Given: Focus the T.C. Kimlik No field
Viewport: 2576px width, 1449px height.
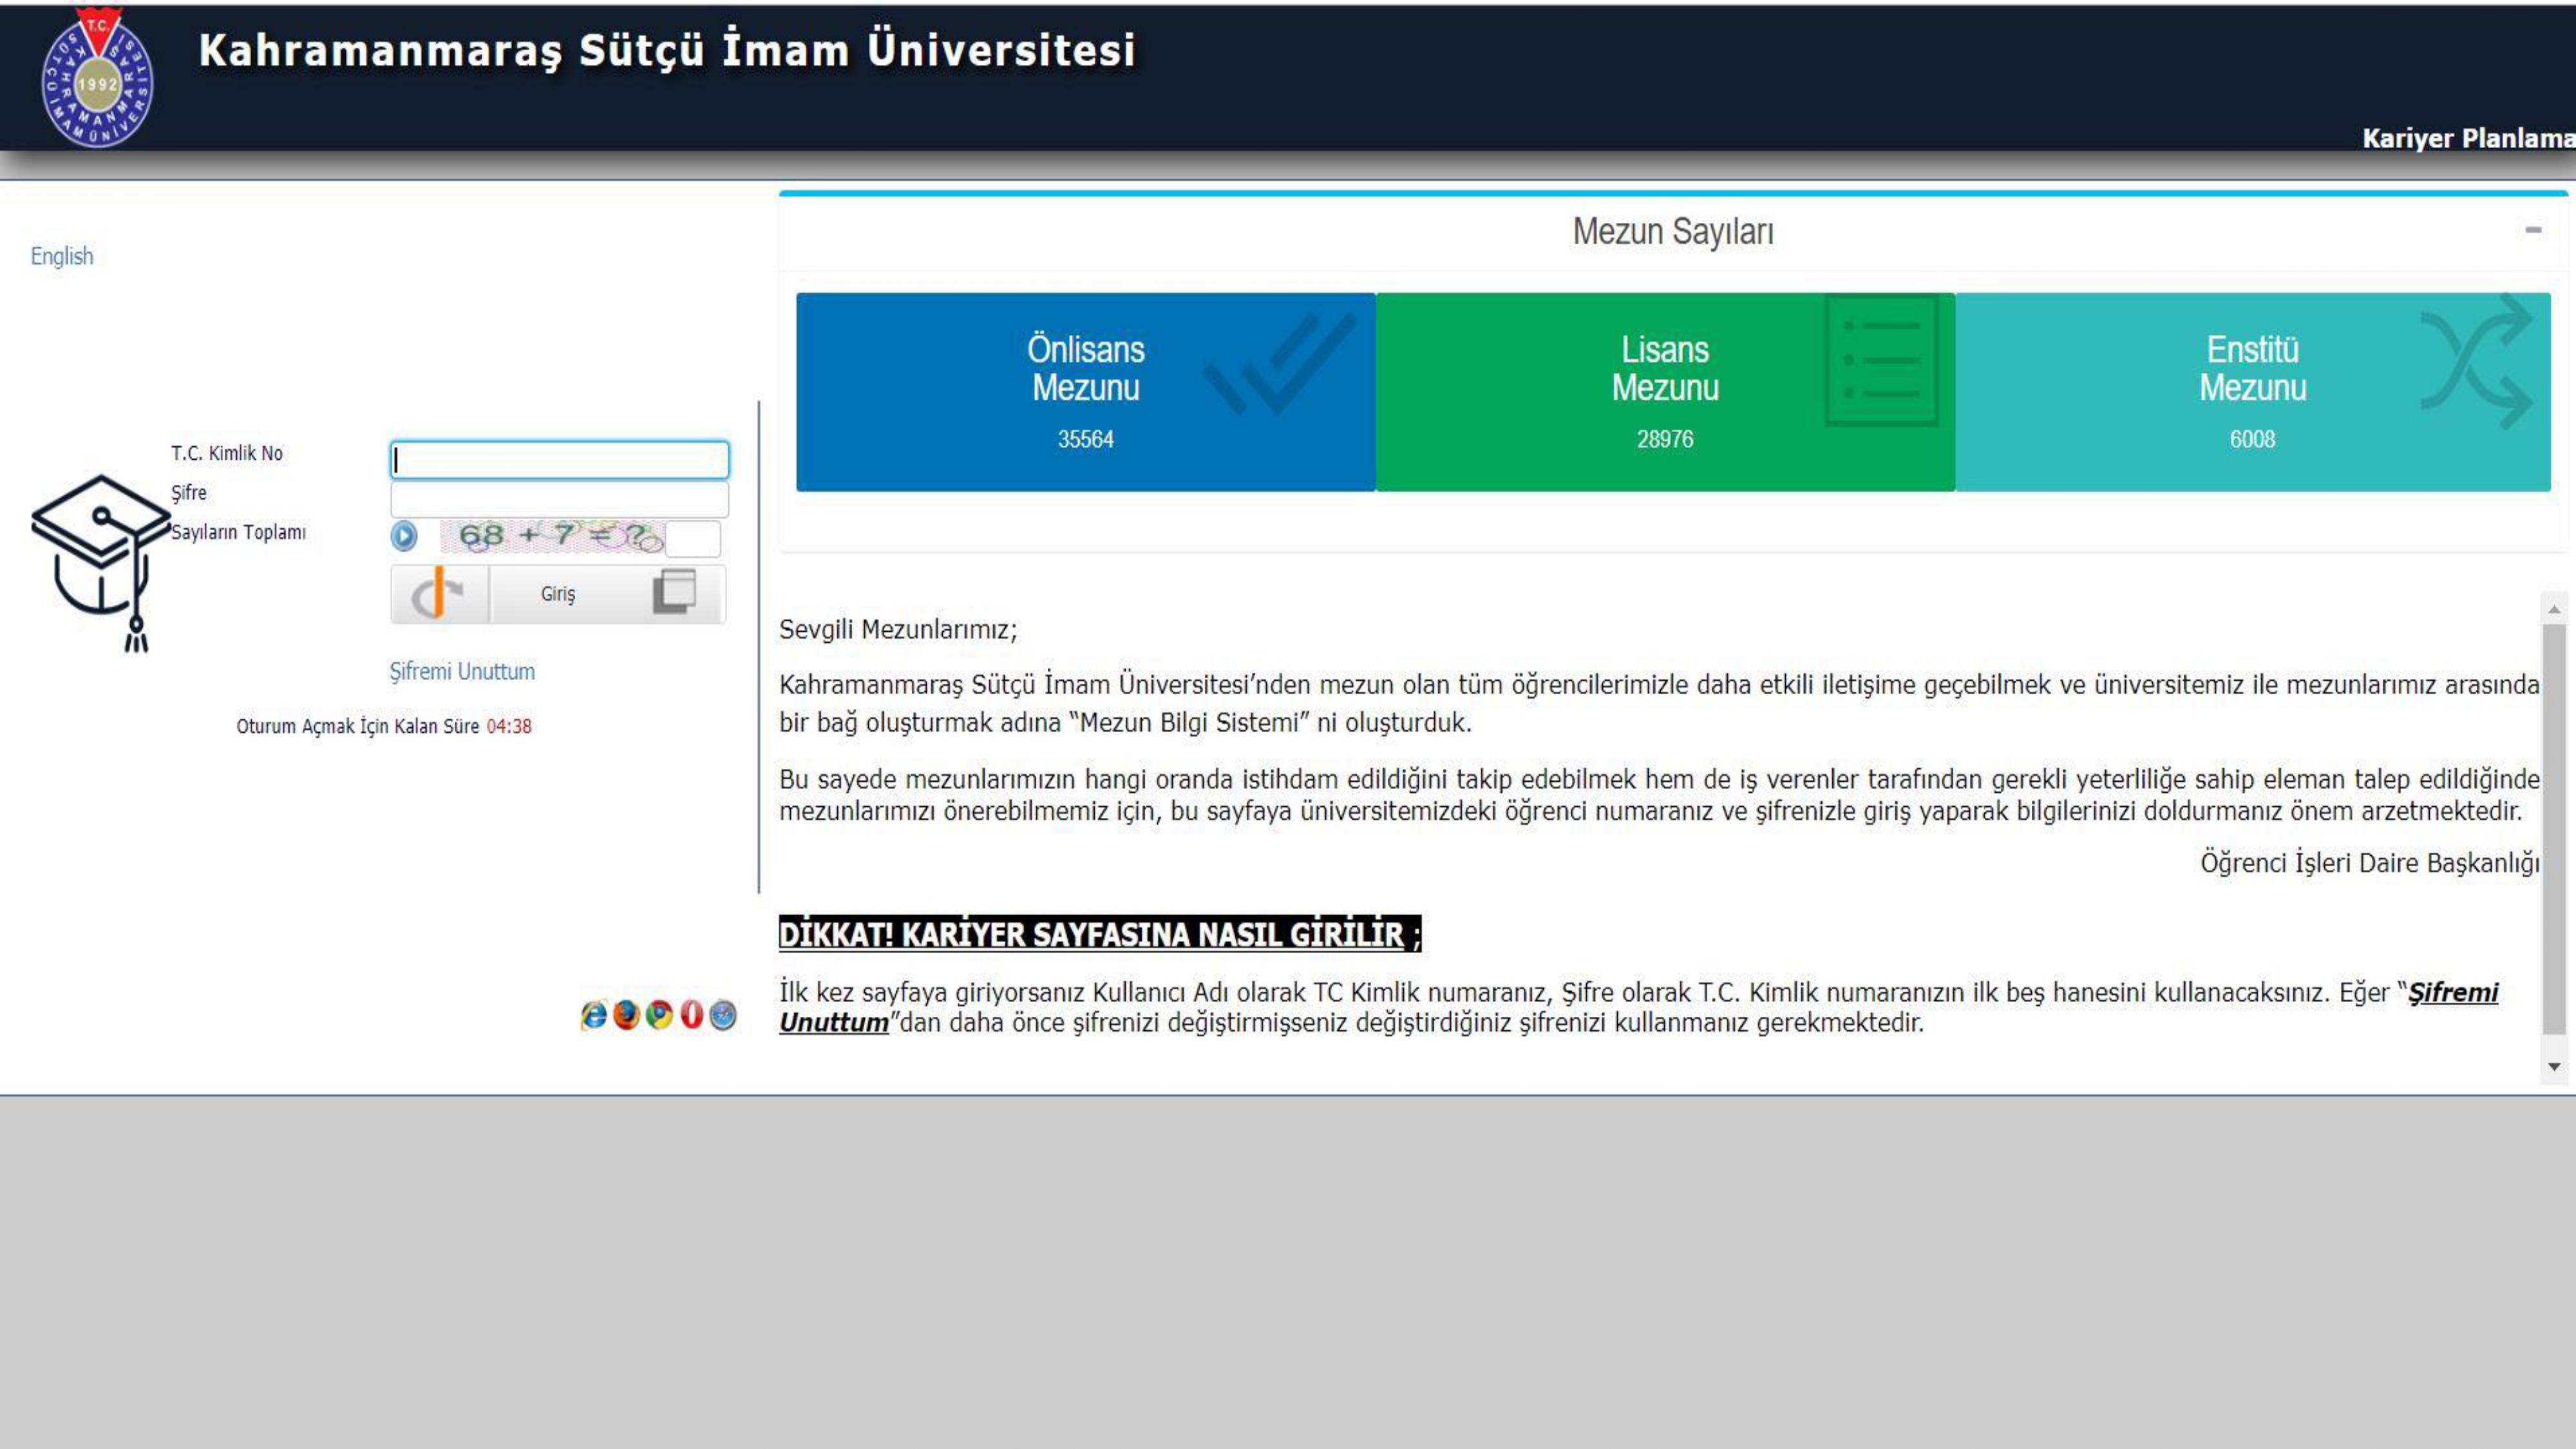Looking at the screenshot, I should [x=559, y=460].
